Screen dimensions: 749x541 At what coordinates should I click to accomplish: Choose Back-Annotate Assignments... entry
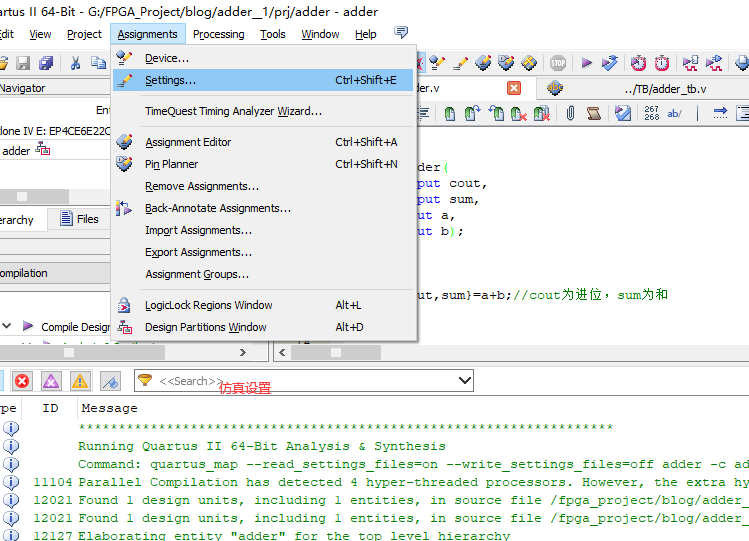(263, 208)
